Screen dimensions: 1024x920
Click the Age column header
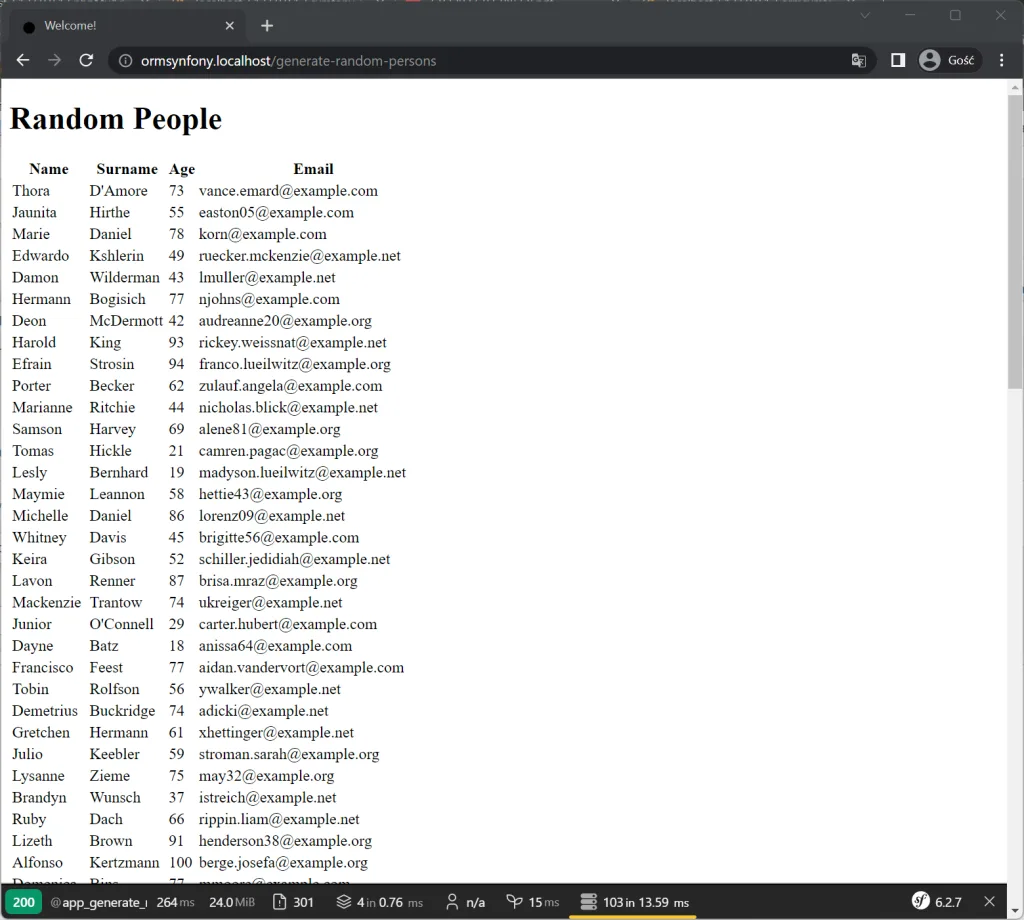182,169
